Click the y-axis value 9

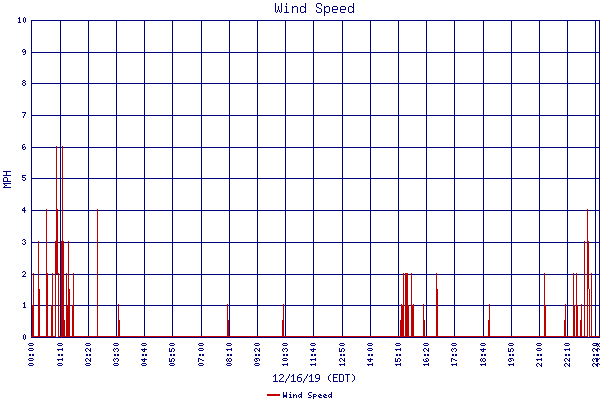[24, 52]
